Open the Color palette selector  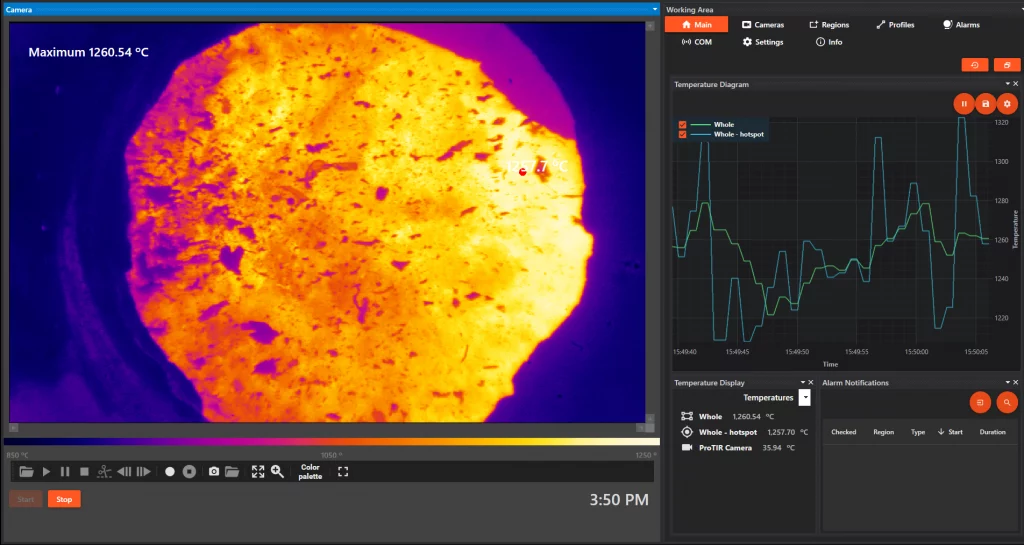310,471
